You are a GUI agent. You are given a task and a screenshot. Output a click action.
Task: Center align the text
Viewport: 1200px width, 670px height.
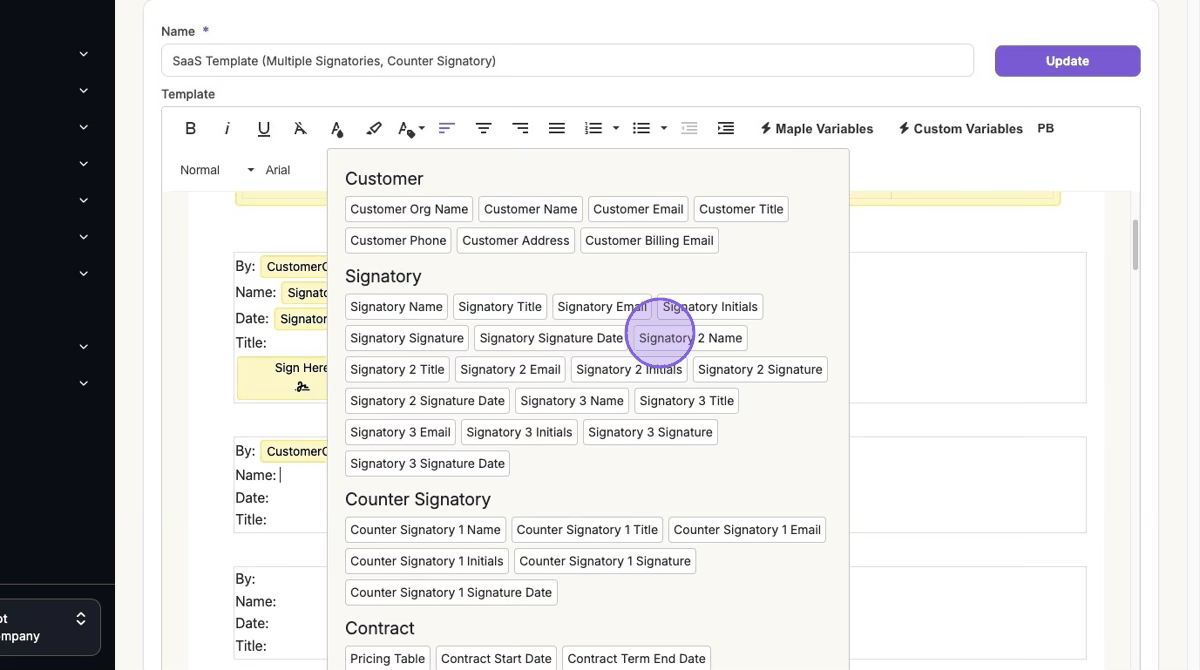point(483,128)
